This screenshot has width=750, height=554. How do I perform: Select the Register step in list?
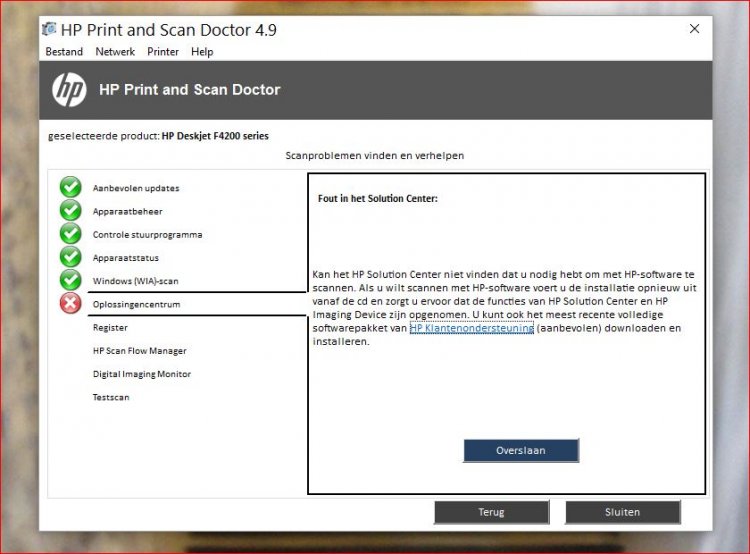point(110,327)
